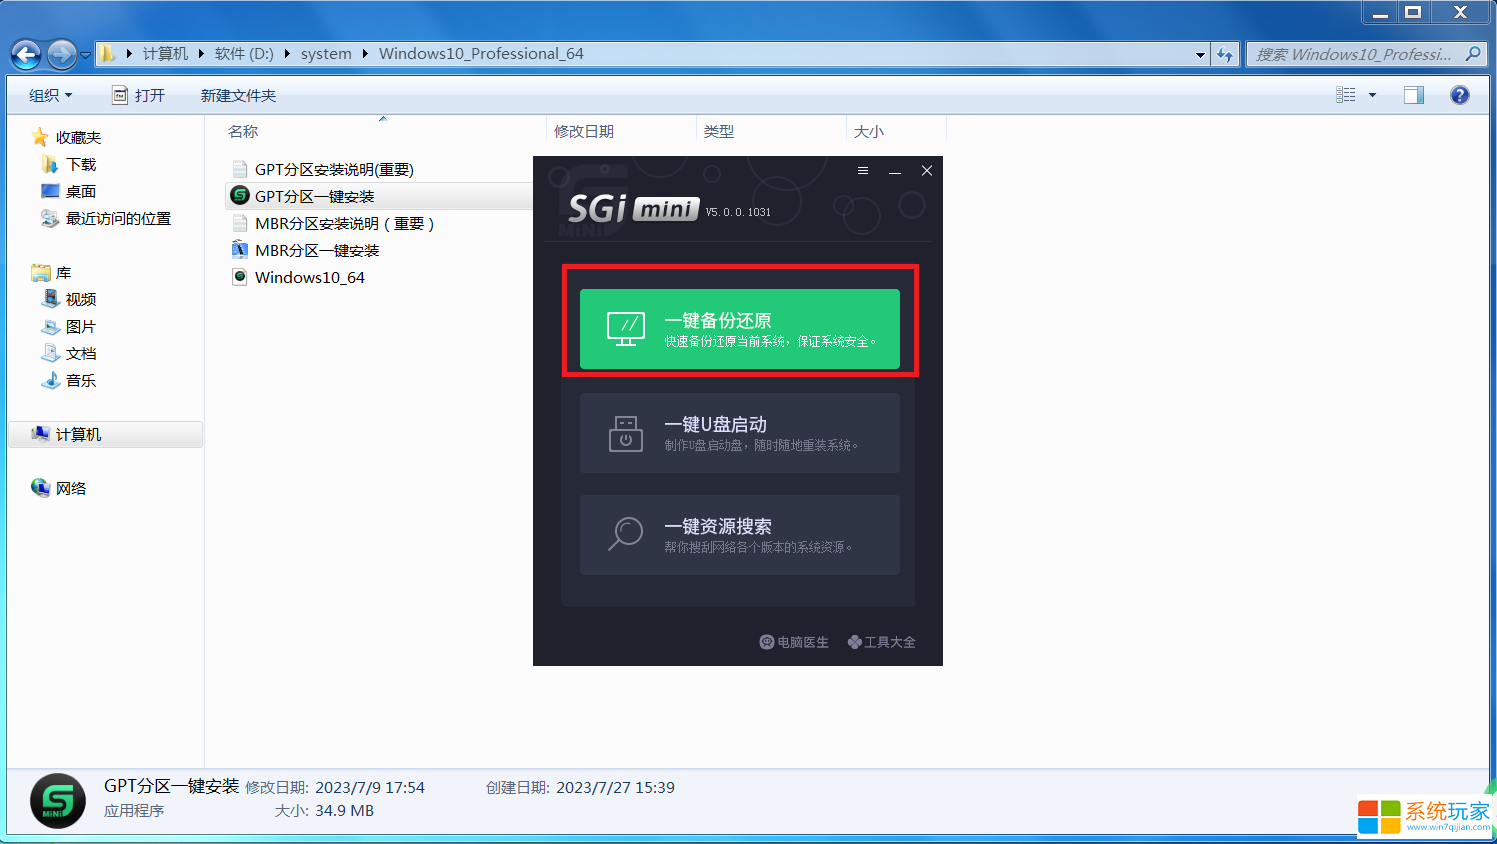Select MBR分区一键安装 in the file list

pyautogui.click(x=318, y=250)
